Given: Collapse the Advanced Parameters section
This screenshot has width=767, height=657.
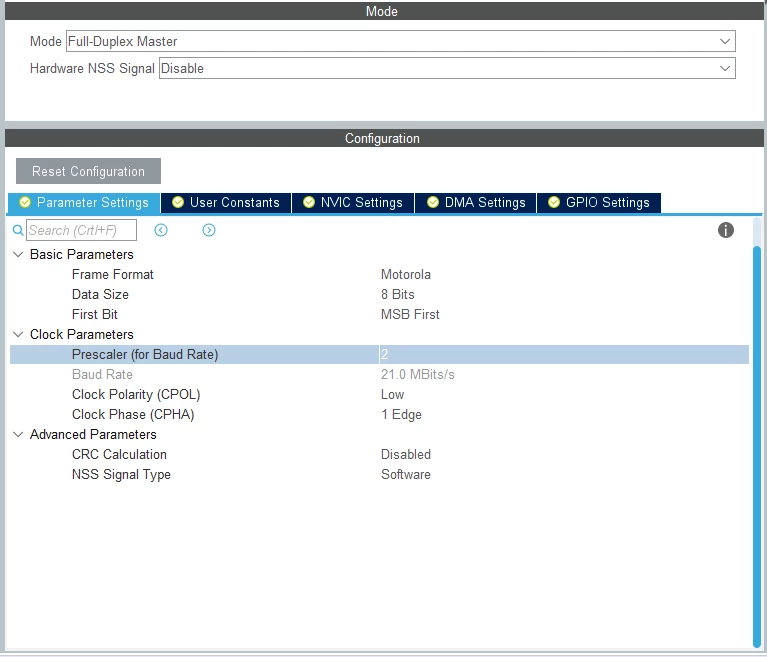Looking at the screenshot, I should 18,434.
